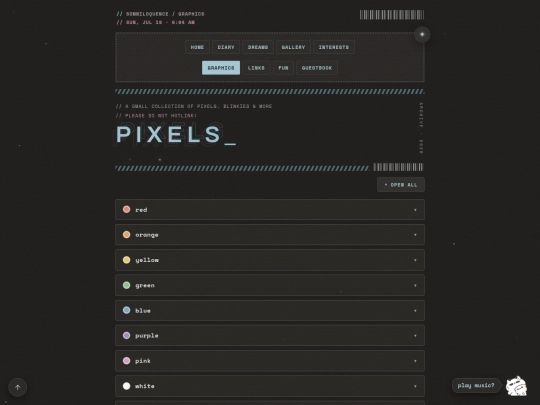Viewport: 540px width, 405px height.
Task: Click the vertical Archive 2026 text
Action: tap(421, 128)
